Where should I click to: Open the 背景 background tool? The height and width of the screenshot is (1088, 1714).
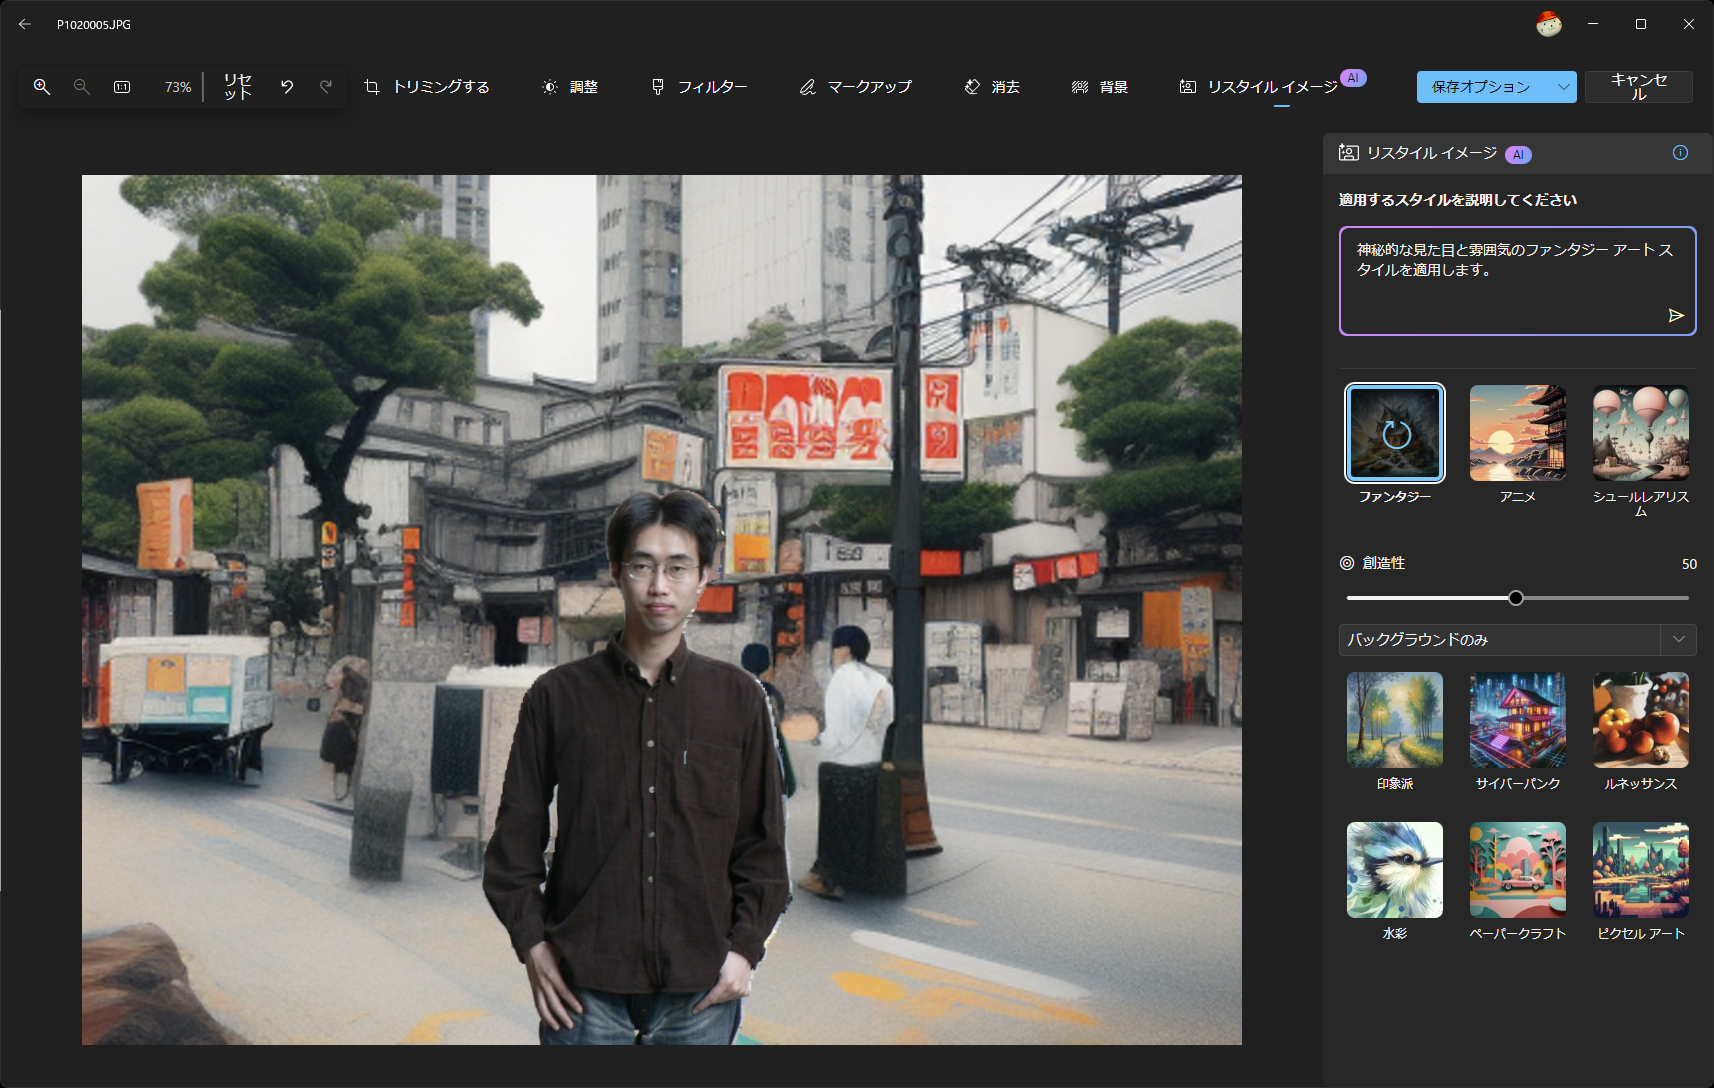click(1098, 87)
